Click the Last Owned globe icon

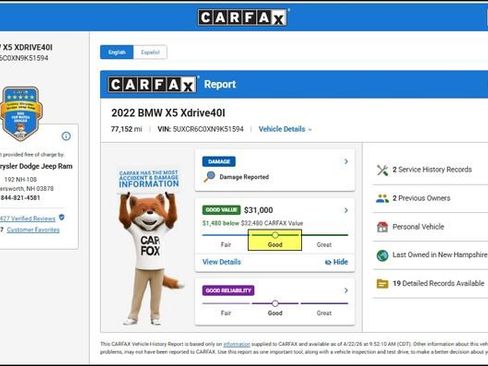pyautogui.click(x=382, y=255)
